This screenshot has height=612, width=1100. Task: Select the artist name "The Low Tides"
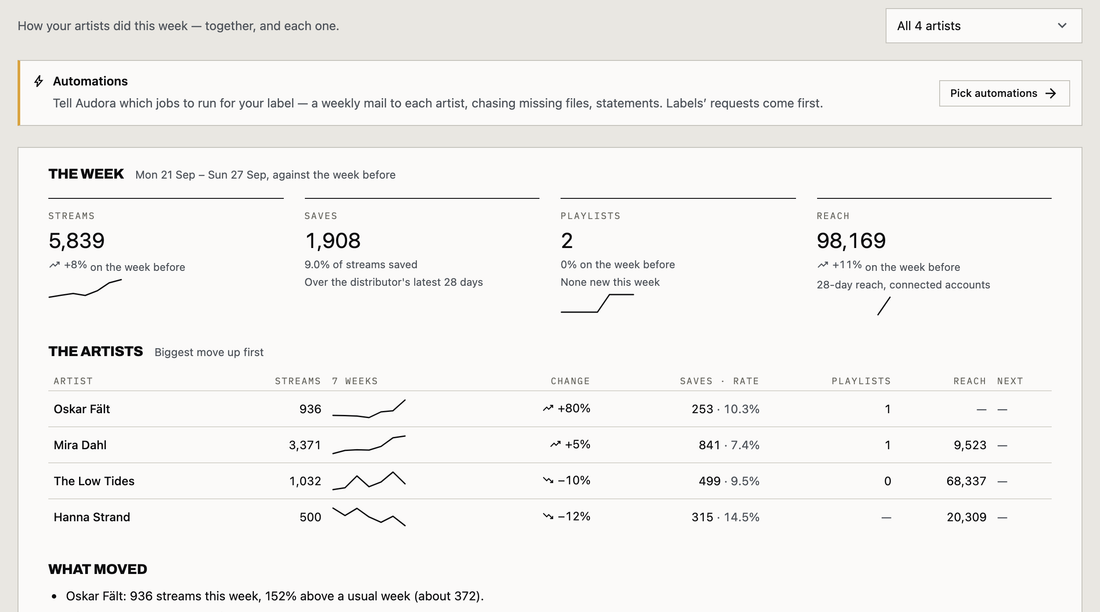pyautogui.click(x=94, y=481)
